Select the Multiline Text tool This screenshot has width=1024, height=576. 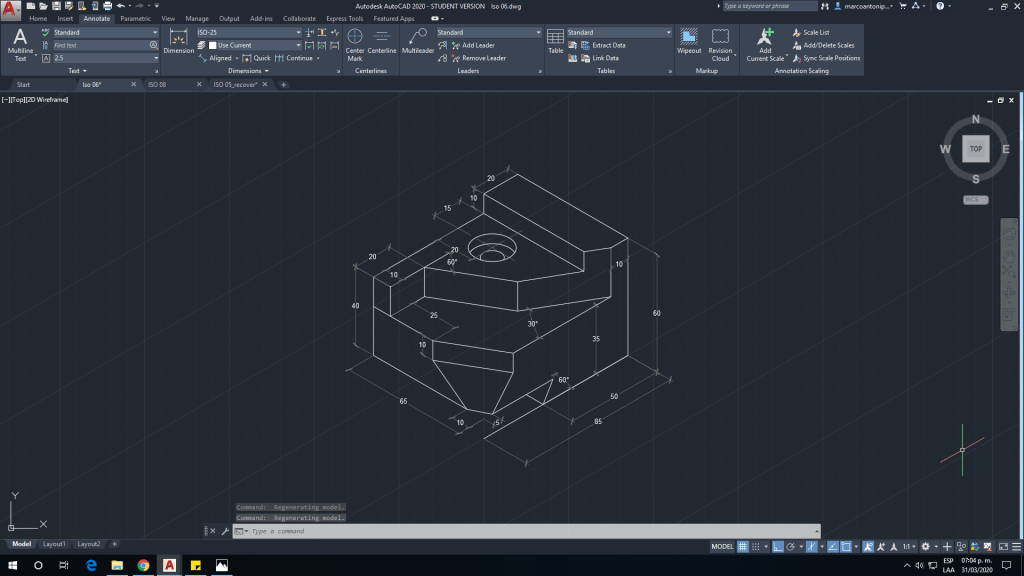pos(20,44)
